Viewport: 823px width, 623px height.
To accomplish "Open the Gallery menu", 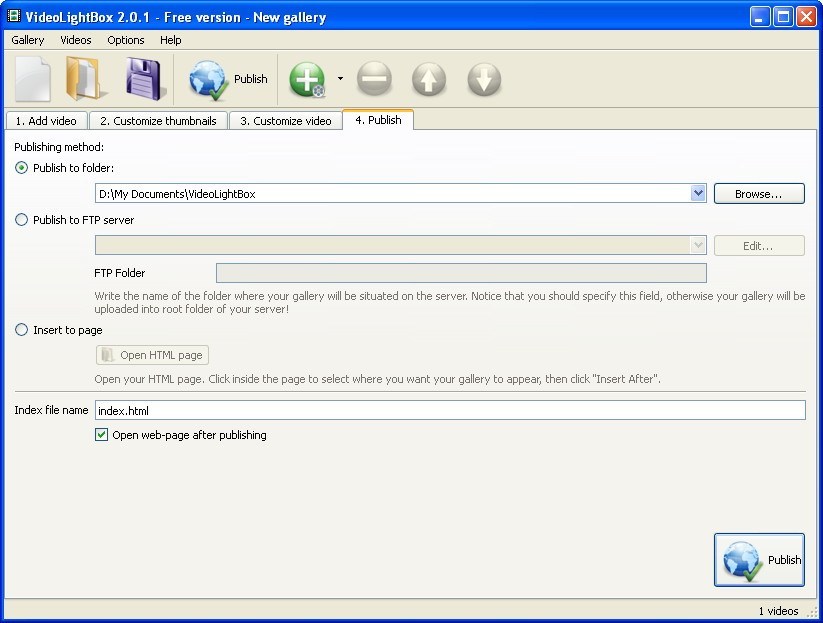I will [x=28, y=40].
